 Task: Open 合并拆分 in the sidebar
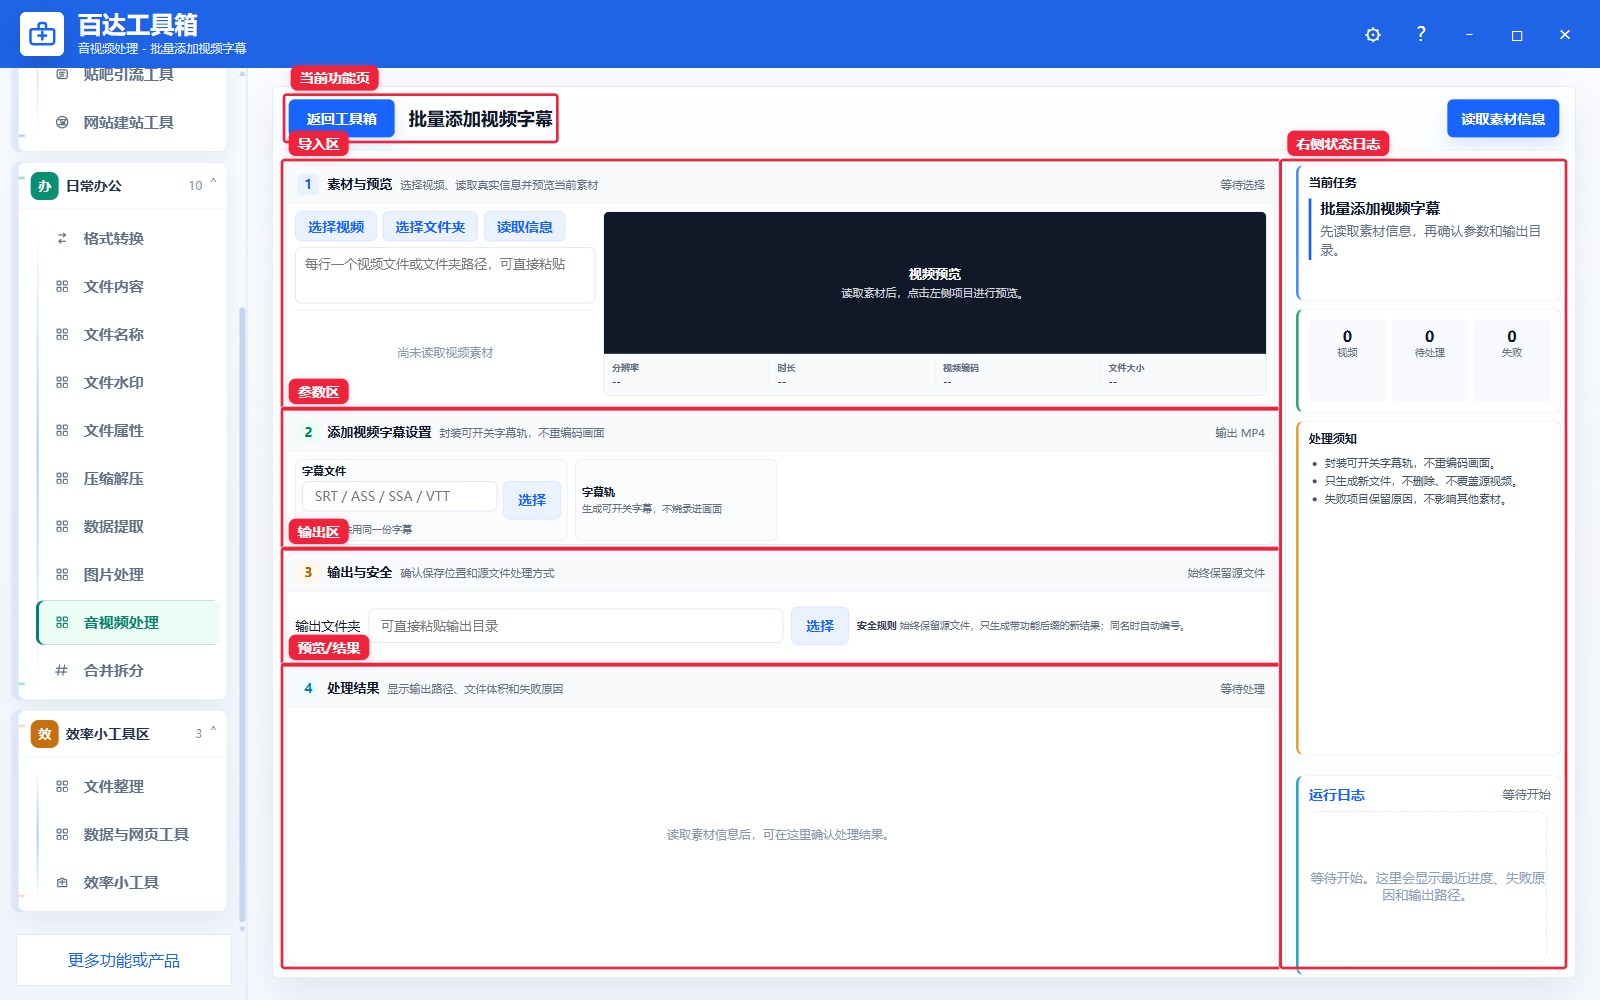pyautogui.click(x=128, y=670)
